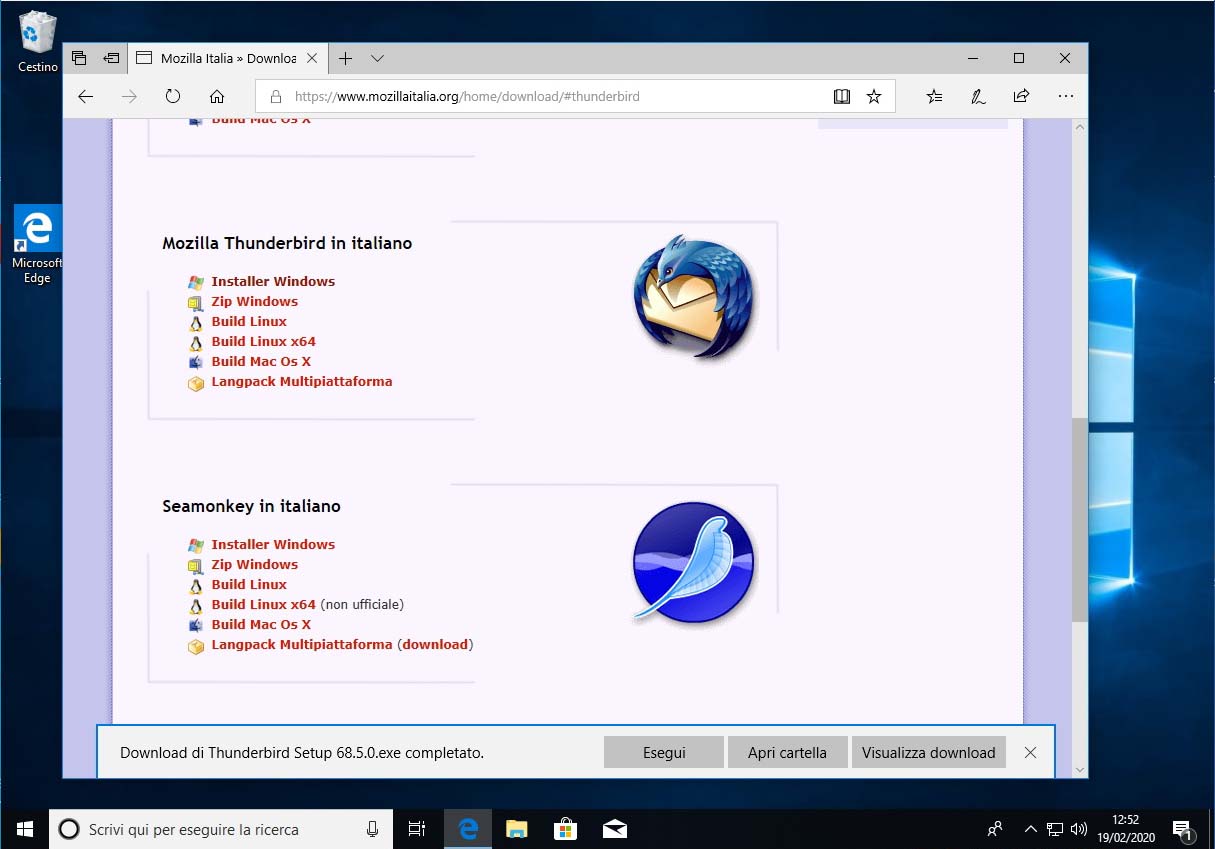Add this page to favorites star
Screen dimensions: 1215x849
(x=874, y=97)
